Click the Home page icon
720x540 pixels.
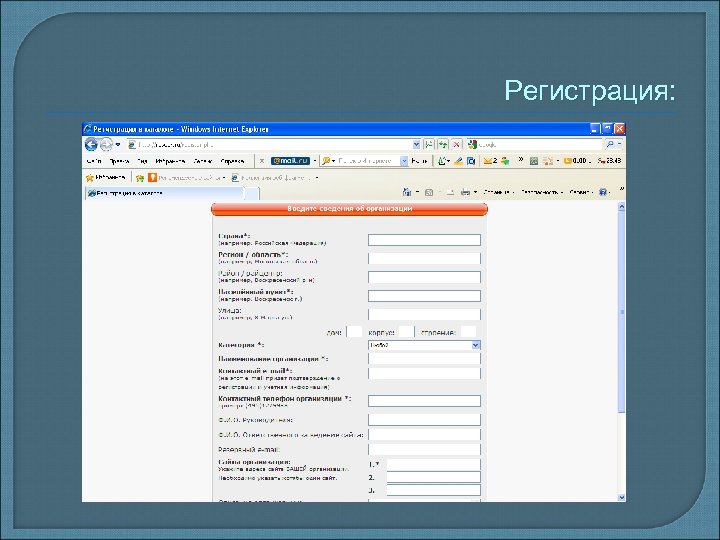point(407,192)
